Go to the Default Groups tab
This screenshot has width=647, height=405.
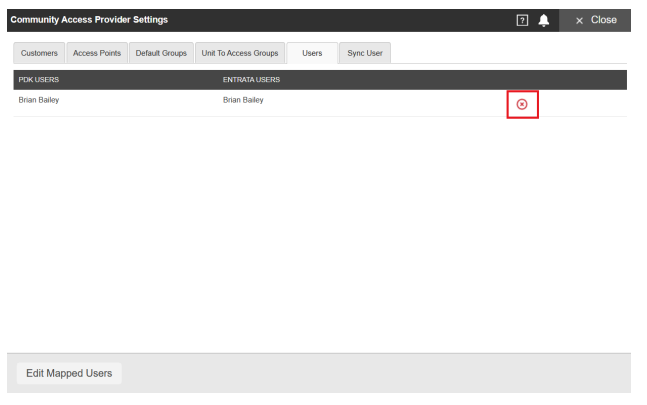tap(161, 53)
